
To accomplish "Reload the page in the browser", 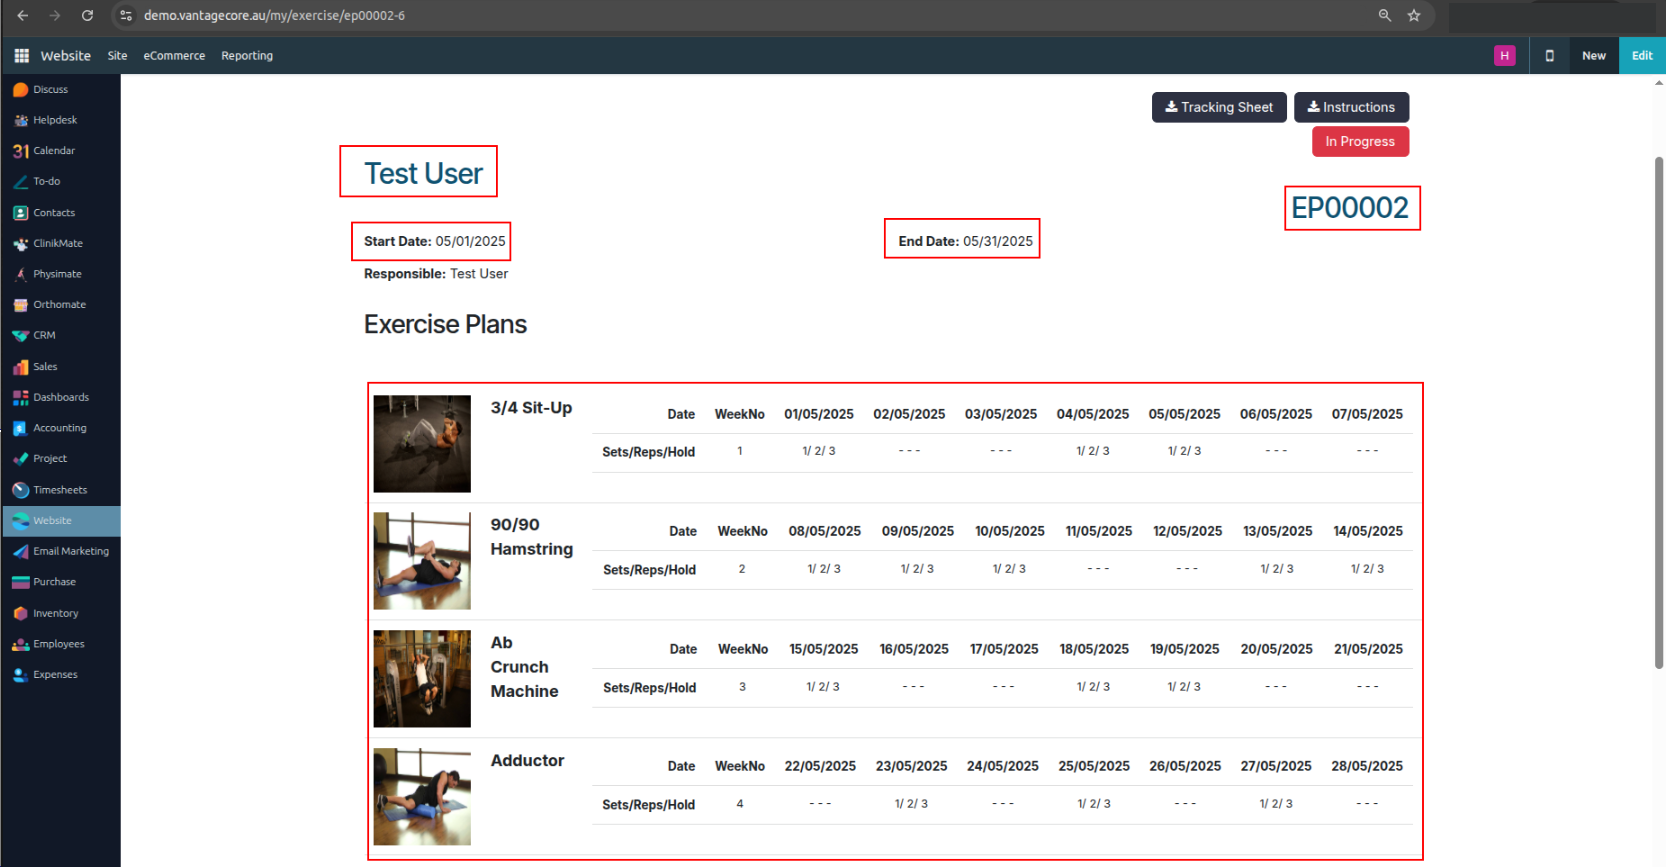I will click(87, 16).
